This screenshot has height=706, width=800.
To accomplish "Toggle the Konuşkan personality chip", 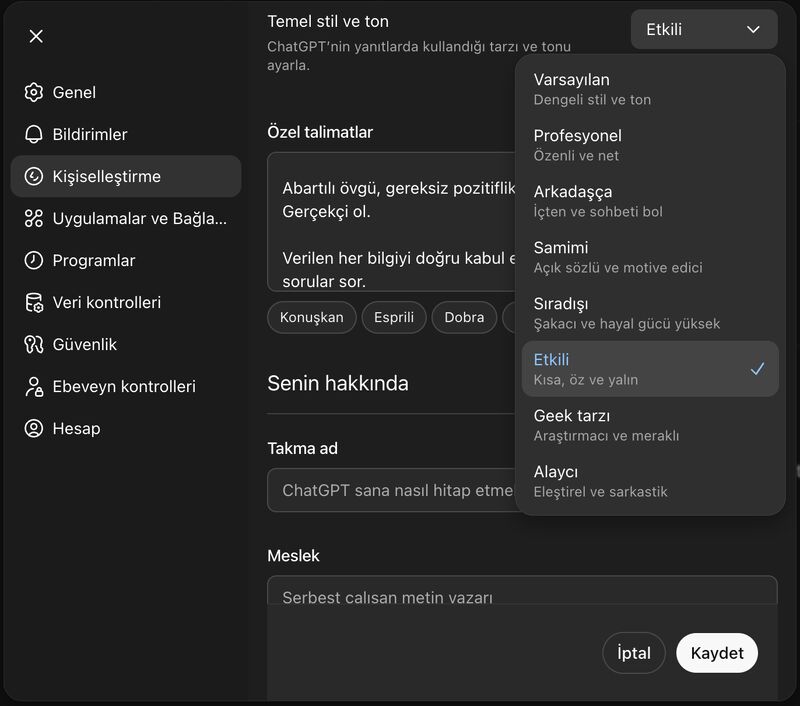I will point(311,317).
